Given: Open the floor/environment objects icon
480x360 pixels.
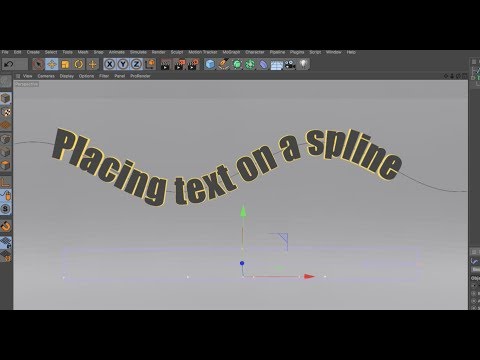Looking at the screenshot, I should (x=277, y=65).
